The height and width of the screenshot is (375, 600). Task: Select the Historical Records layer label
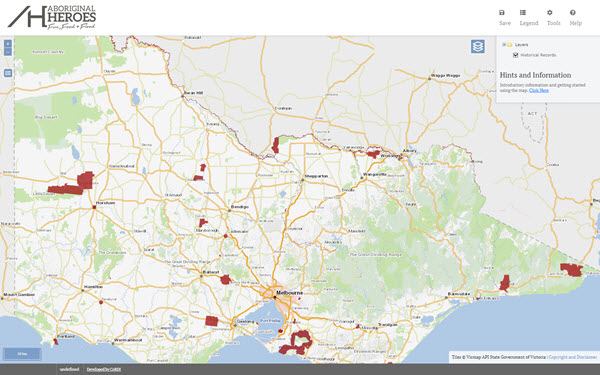pos(538,55)
